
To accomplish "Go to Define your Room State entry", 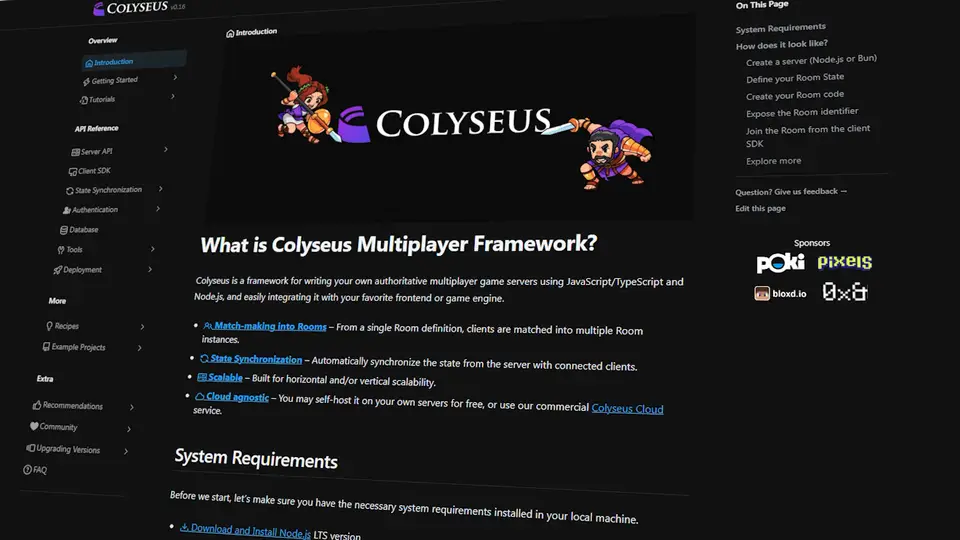I will (795, 78).
